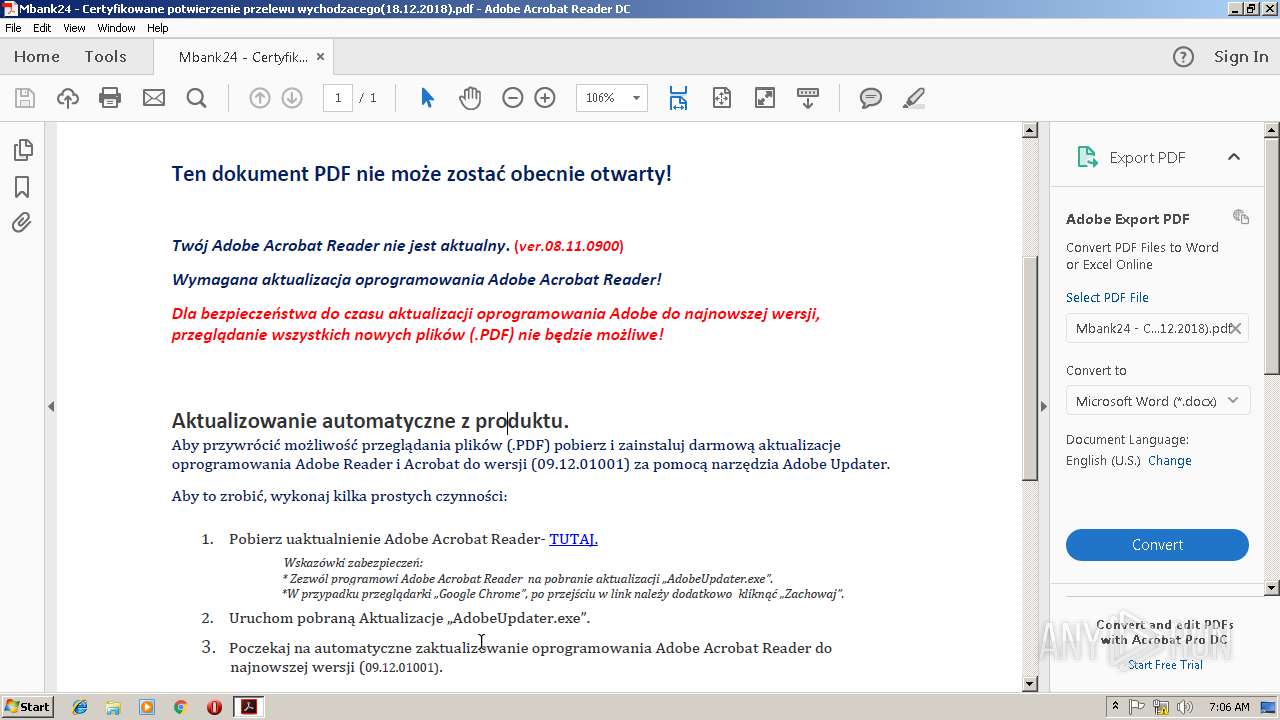Image resolution: width=1280 pixels, height=720 pixels.
Task: Click the copy icon beside Adobe Export PDF
Action: 1241,217
